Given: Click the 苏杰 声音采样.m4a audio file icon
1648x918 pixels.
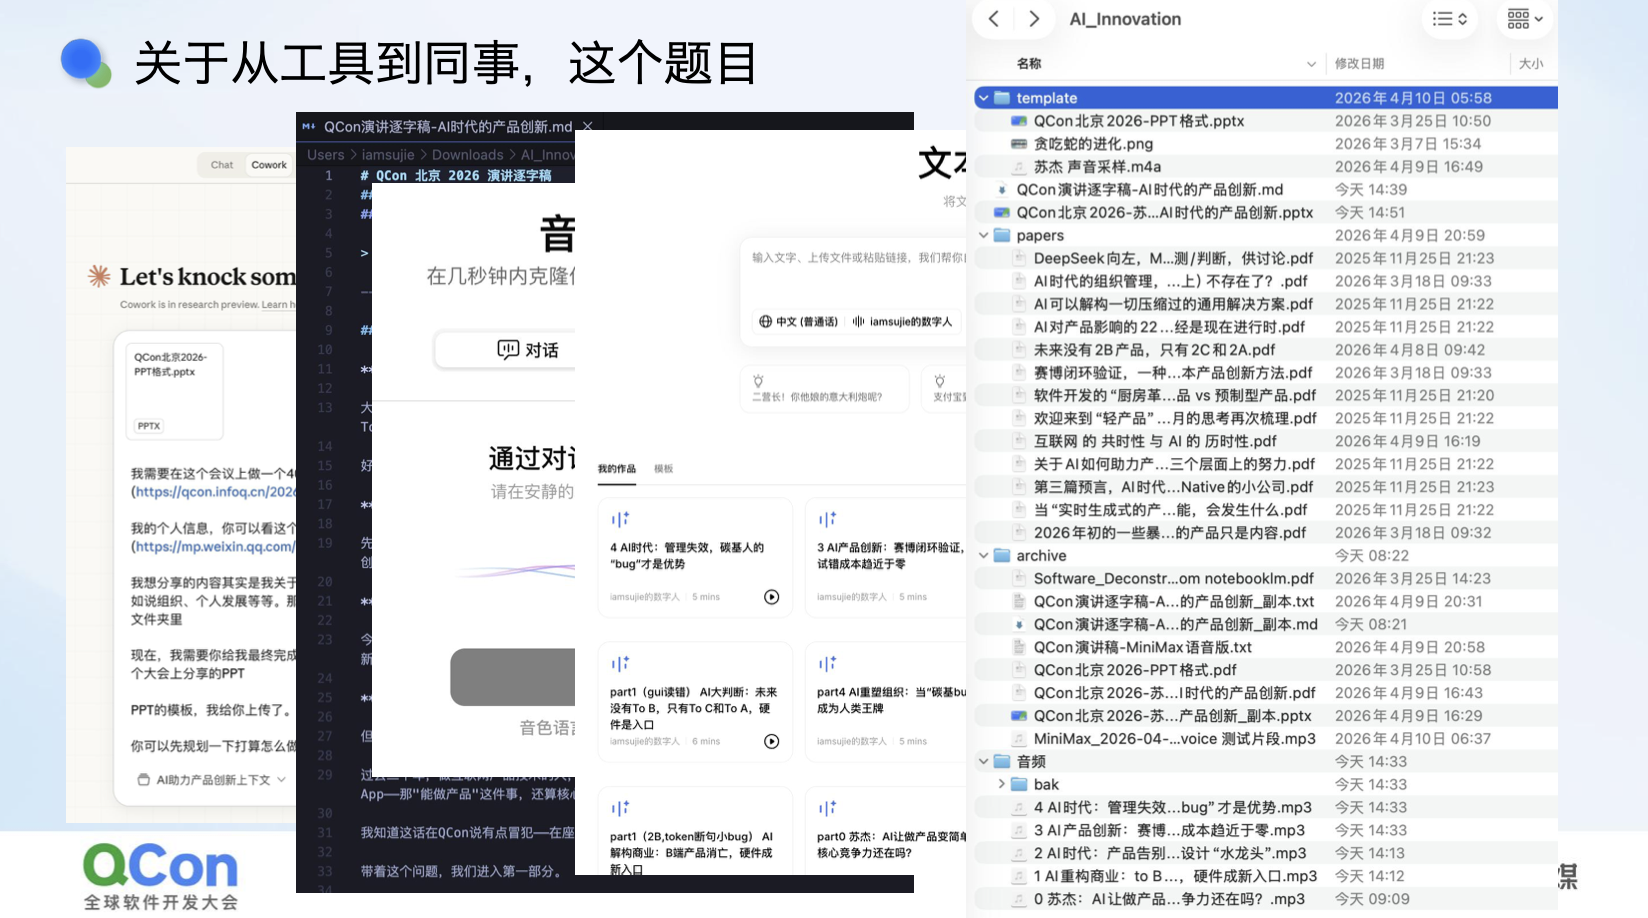Looking at the screenshot, I should (1019, 167).
